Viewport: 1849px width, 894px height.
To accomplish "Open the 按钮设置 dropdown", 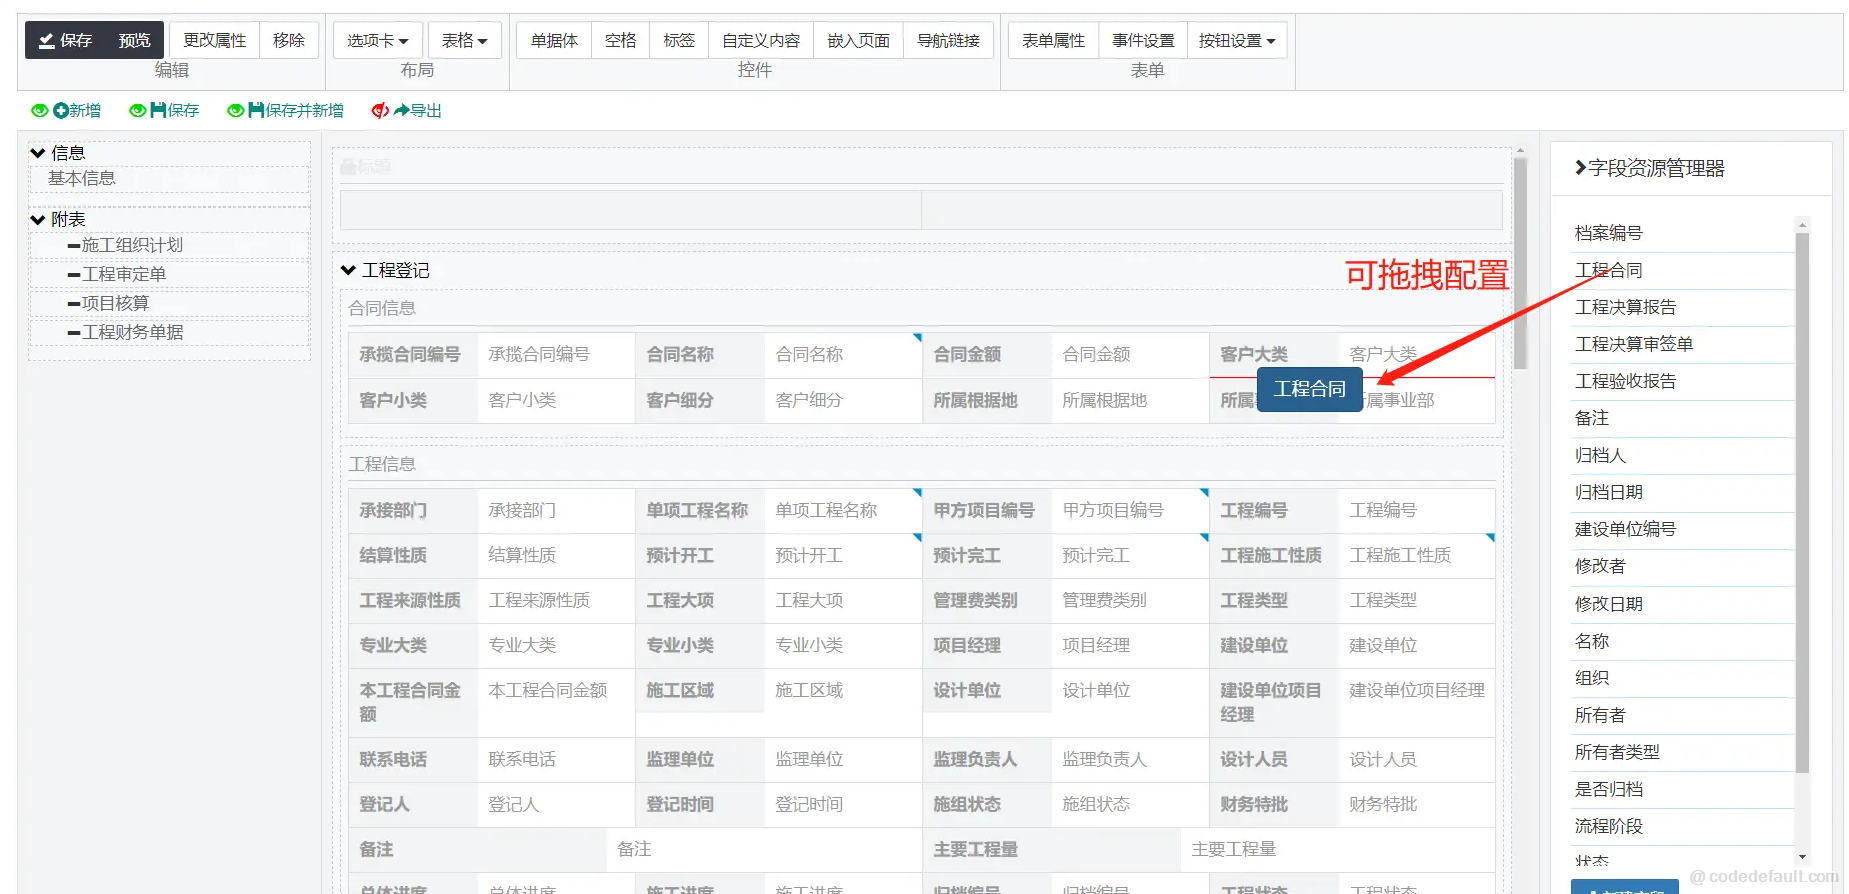I will (1236, 41).
